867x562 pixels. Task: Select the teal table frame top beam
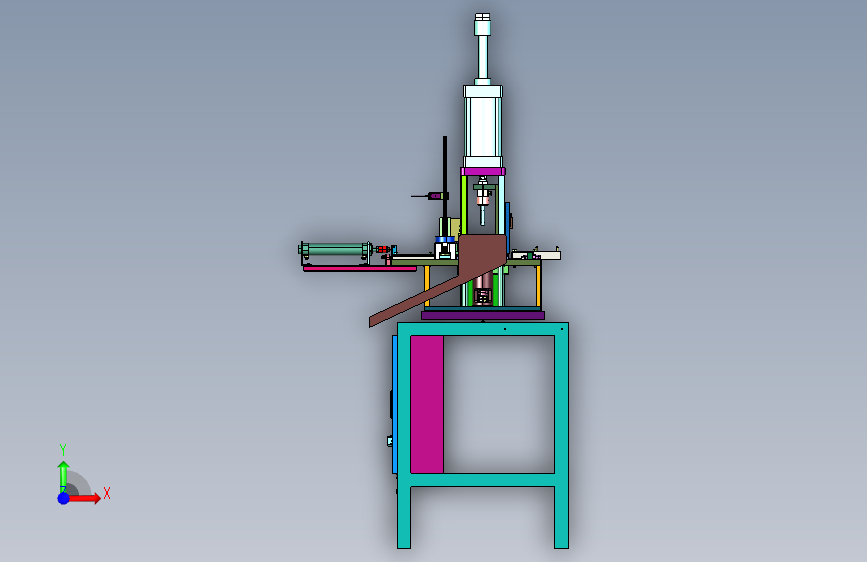(483, 329)
